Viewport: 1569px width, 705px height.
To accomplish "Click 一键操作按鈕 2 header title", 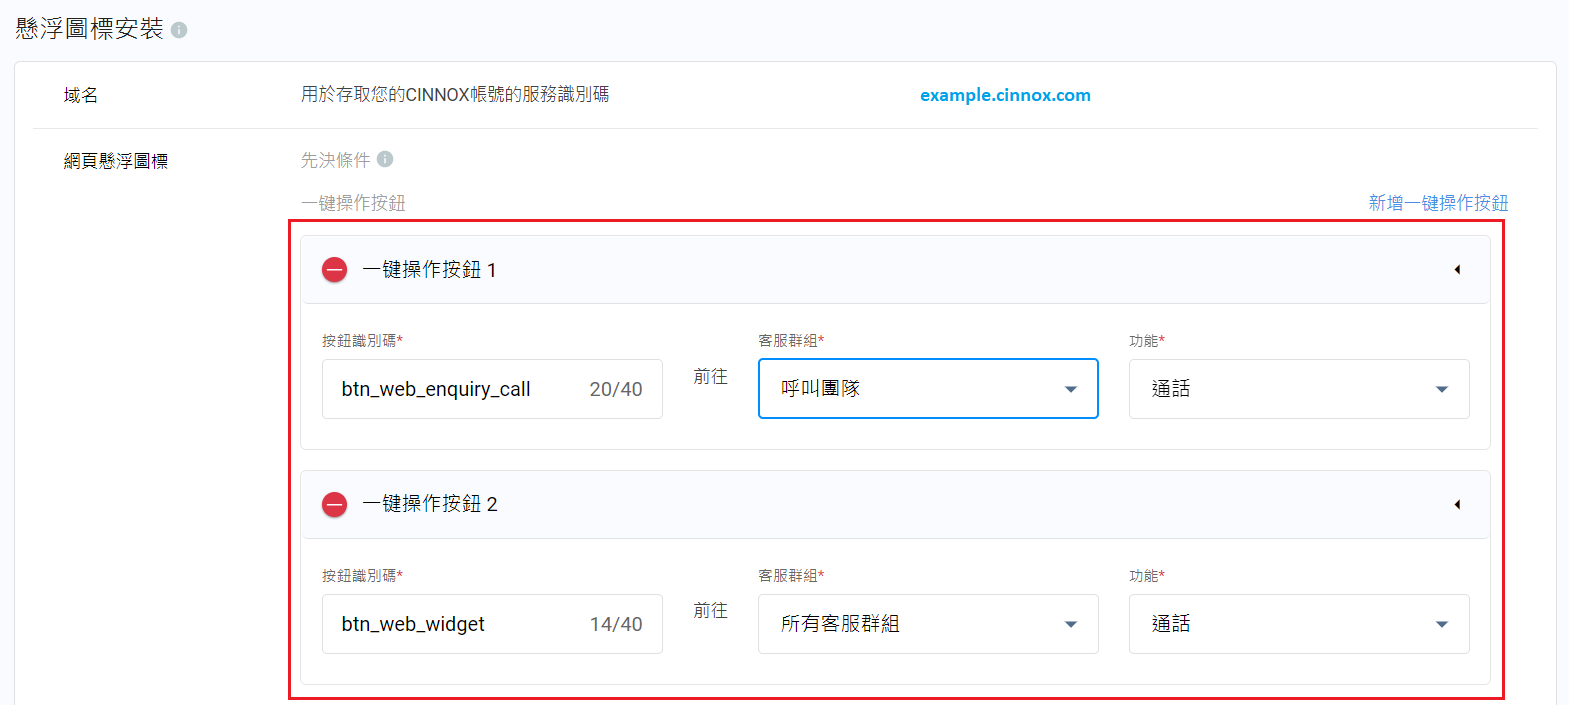I will 430,504.
